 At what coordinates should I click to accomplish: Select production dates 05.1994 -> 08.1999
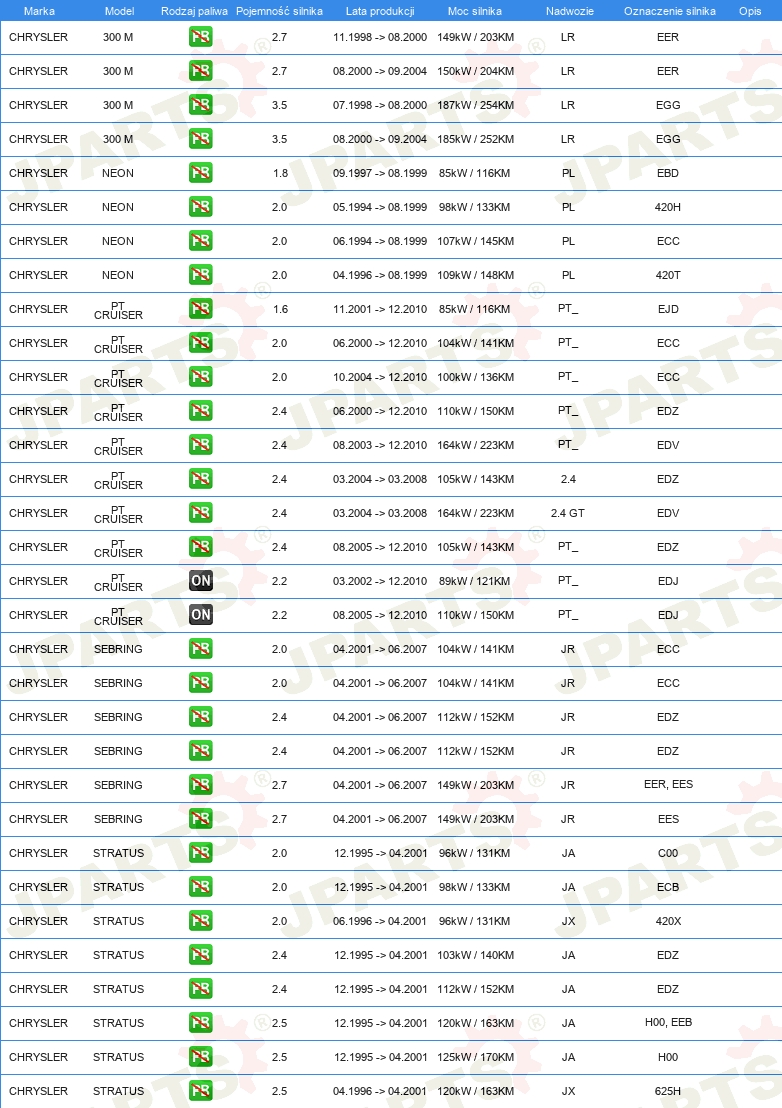(x=380, y=207)
